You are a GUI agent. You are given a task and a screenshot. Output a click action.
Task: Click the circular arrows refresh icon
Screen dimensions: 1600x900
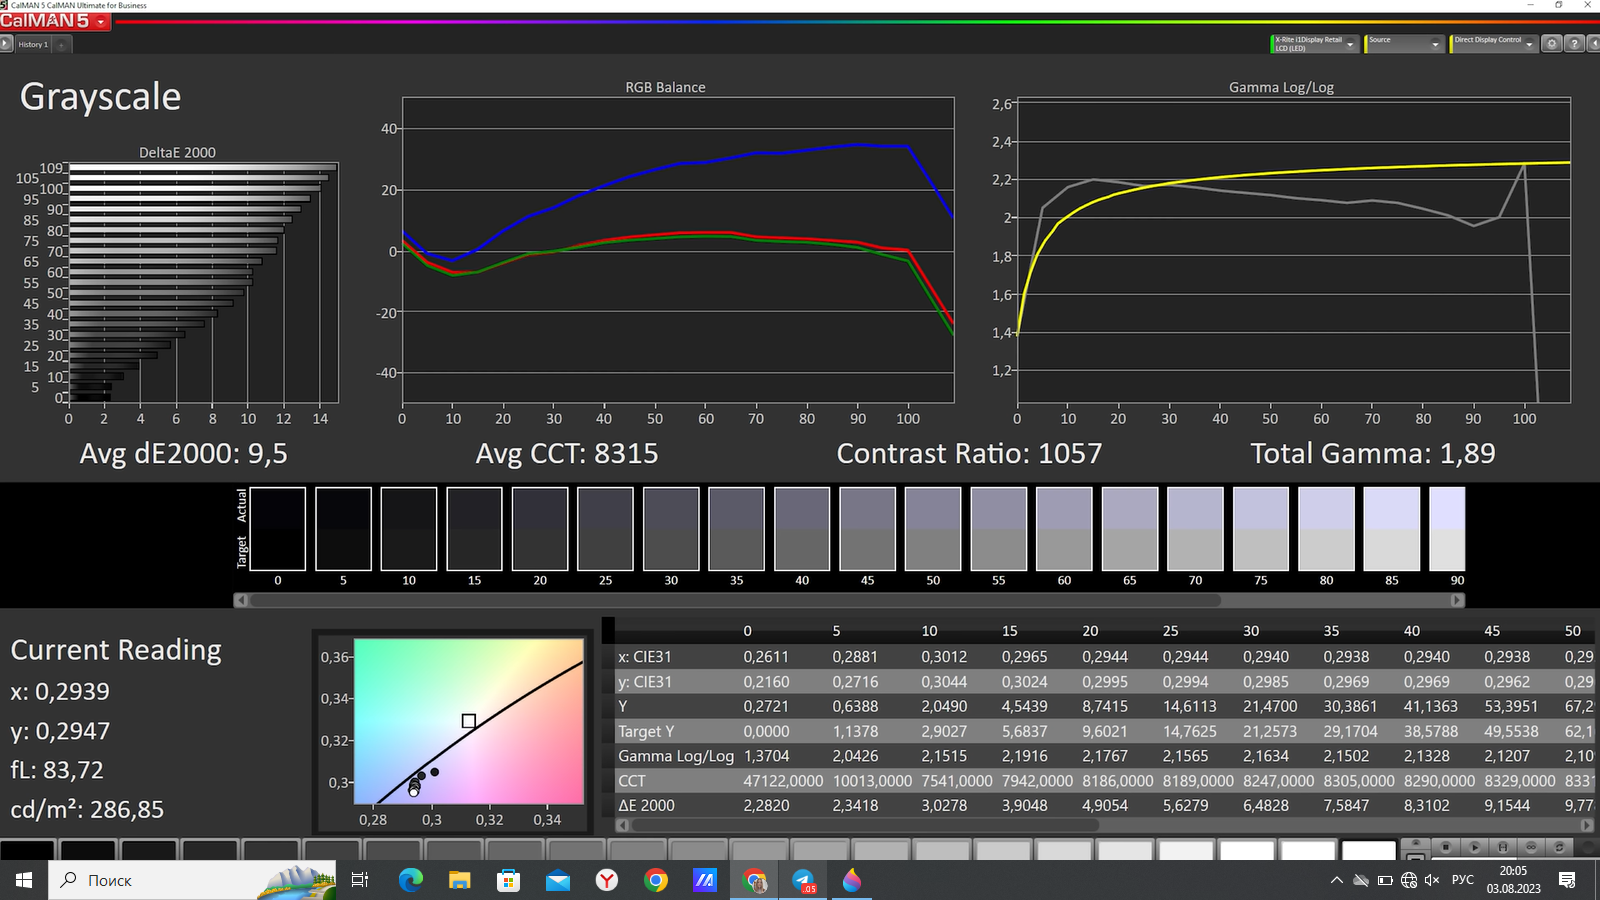click(1558, 847)
